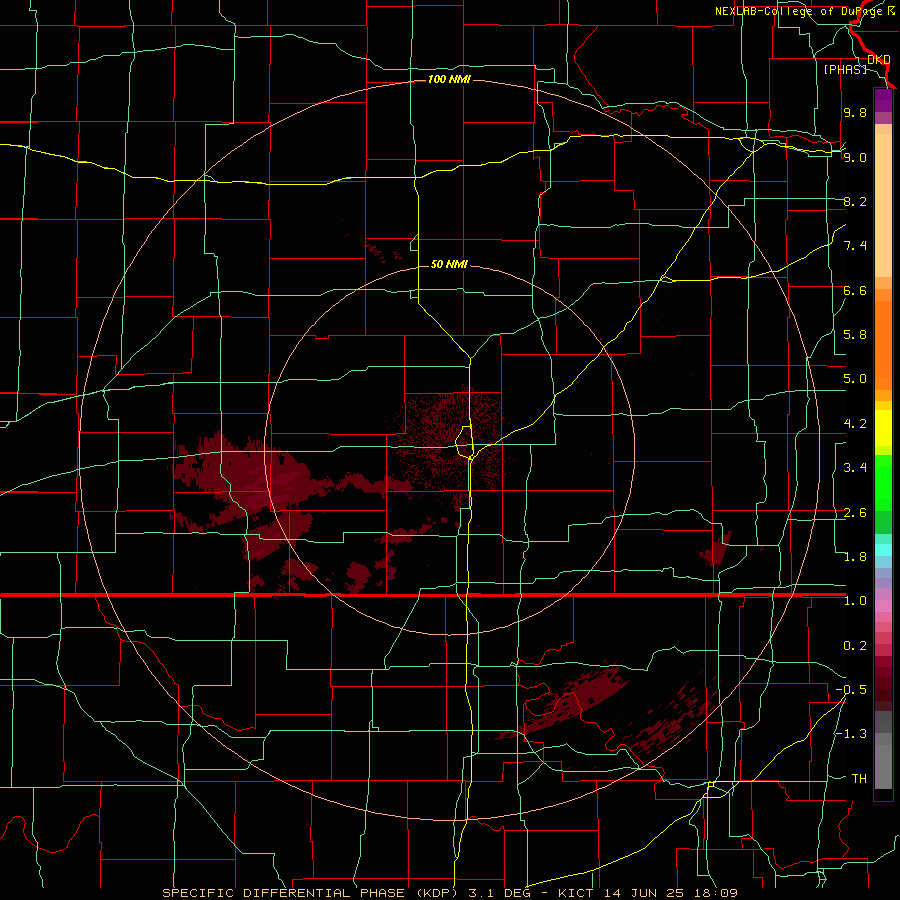Click the 100 NMI range ring label
Screen dimensions: 900x900
pos(449,79)
